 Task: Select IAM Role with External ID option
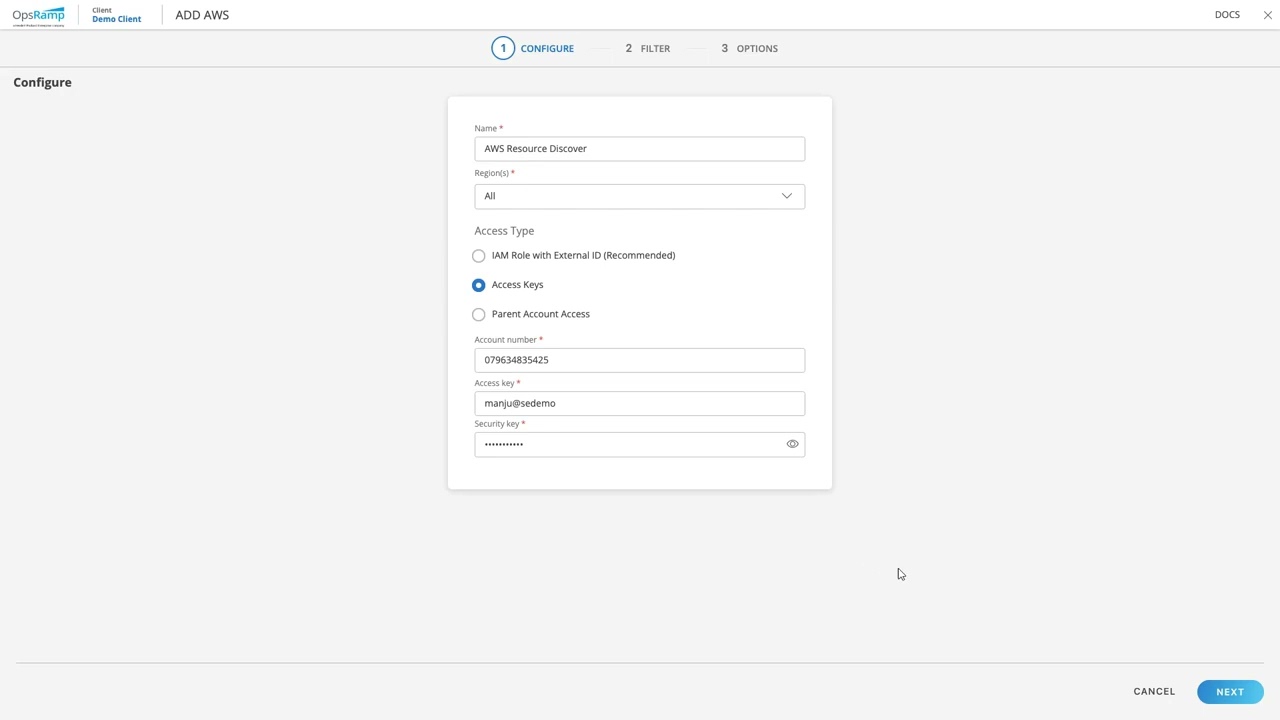(479, 256)
